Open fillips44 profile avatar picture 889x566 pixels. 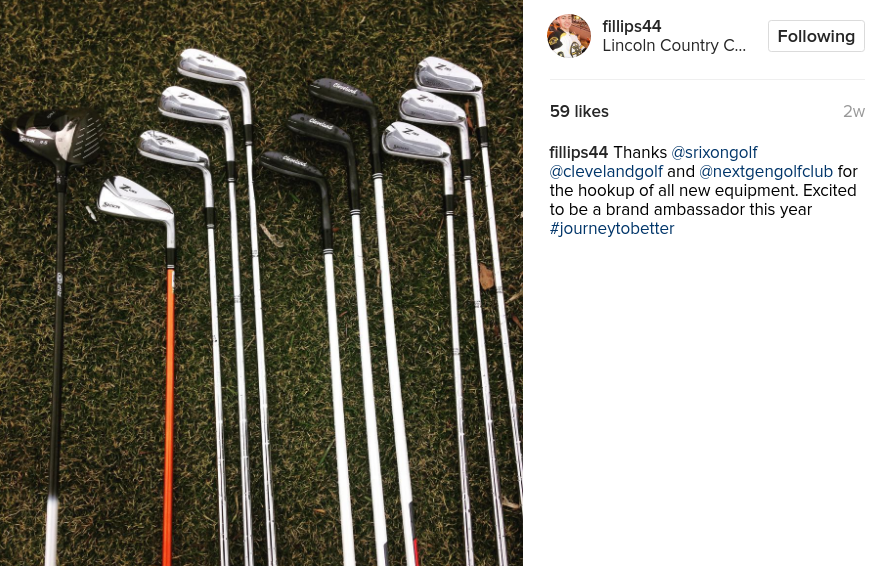pyautogui.click(x=569, y=36)
